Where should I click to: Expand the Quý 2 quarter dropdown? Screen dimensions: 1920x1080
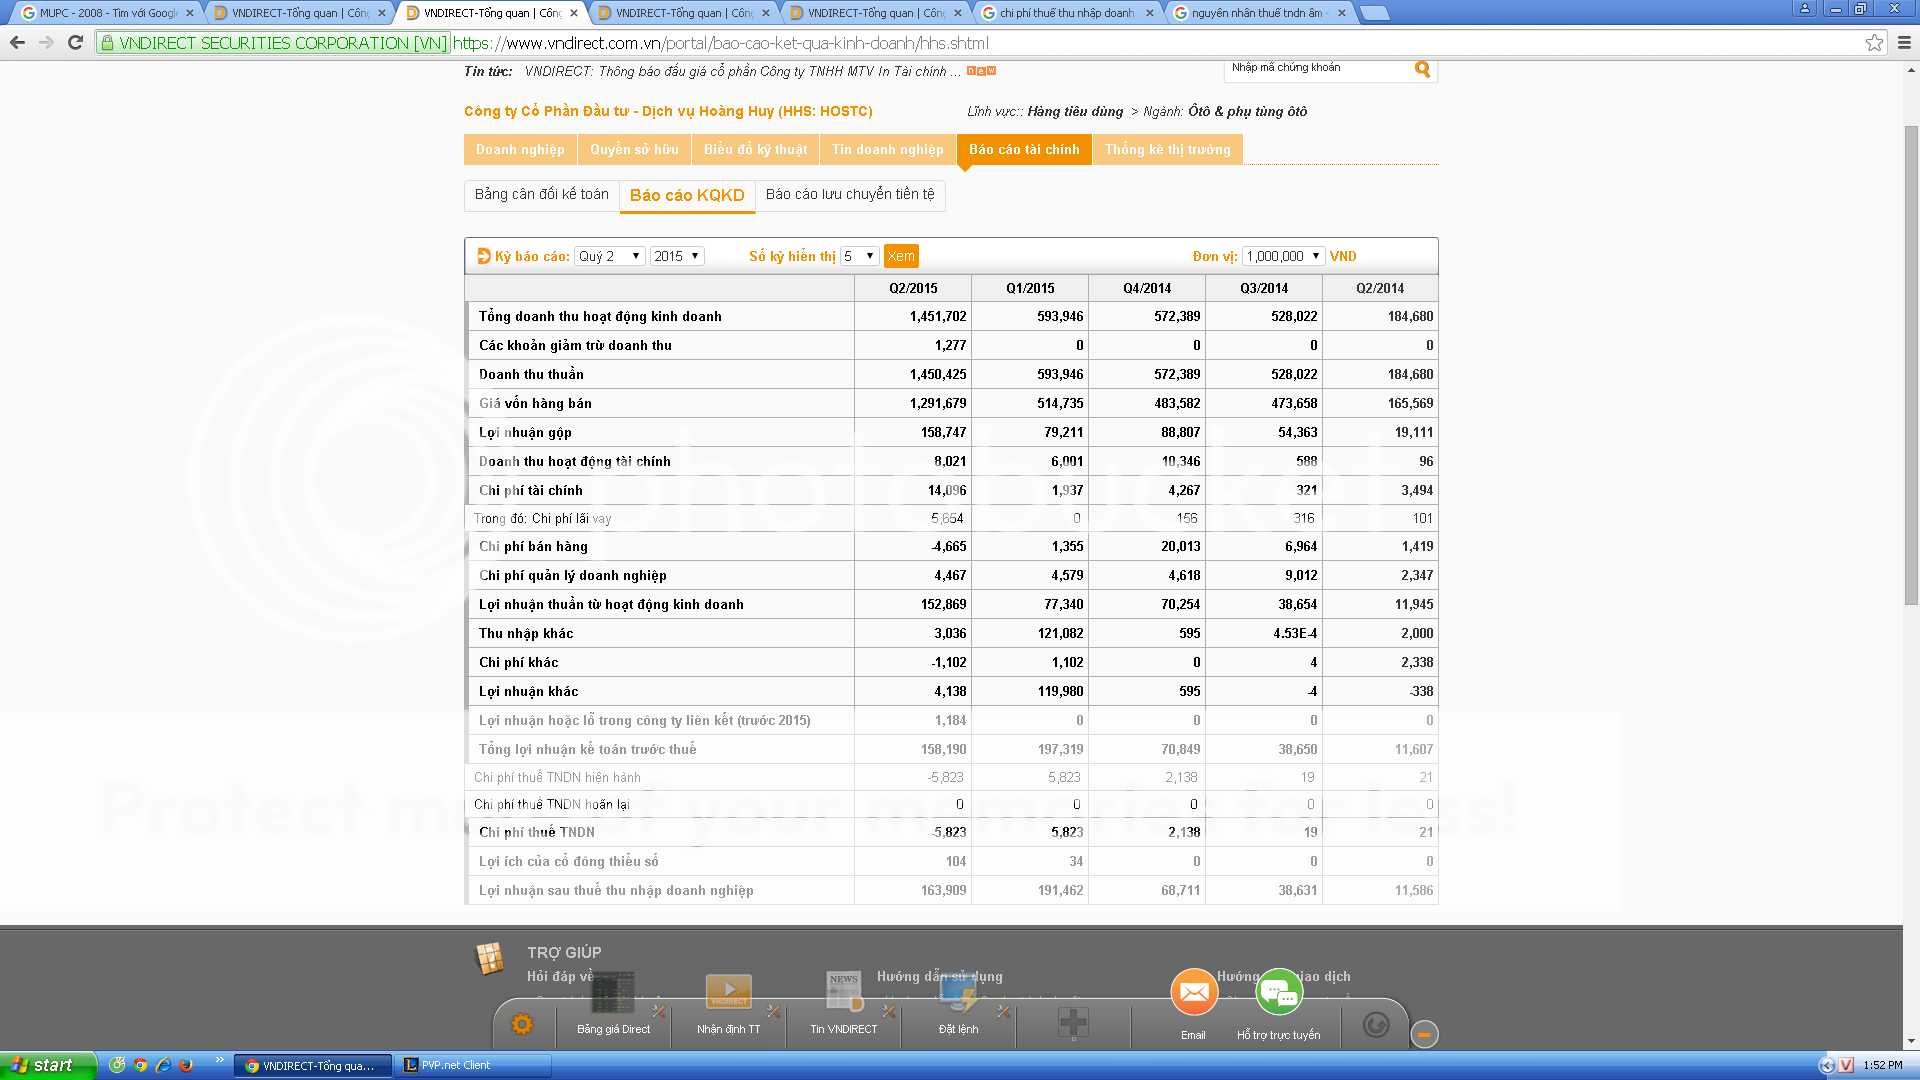click(609, 256)
